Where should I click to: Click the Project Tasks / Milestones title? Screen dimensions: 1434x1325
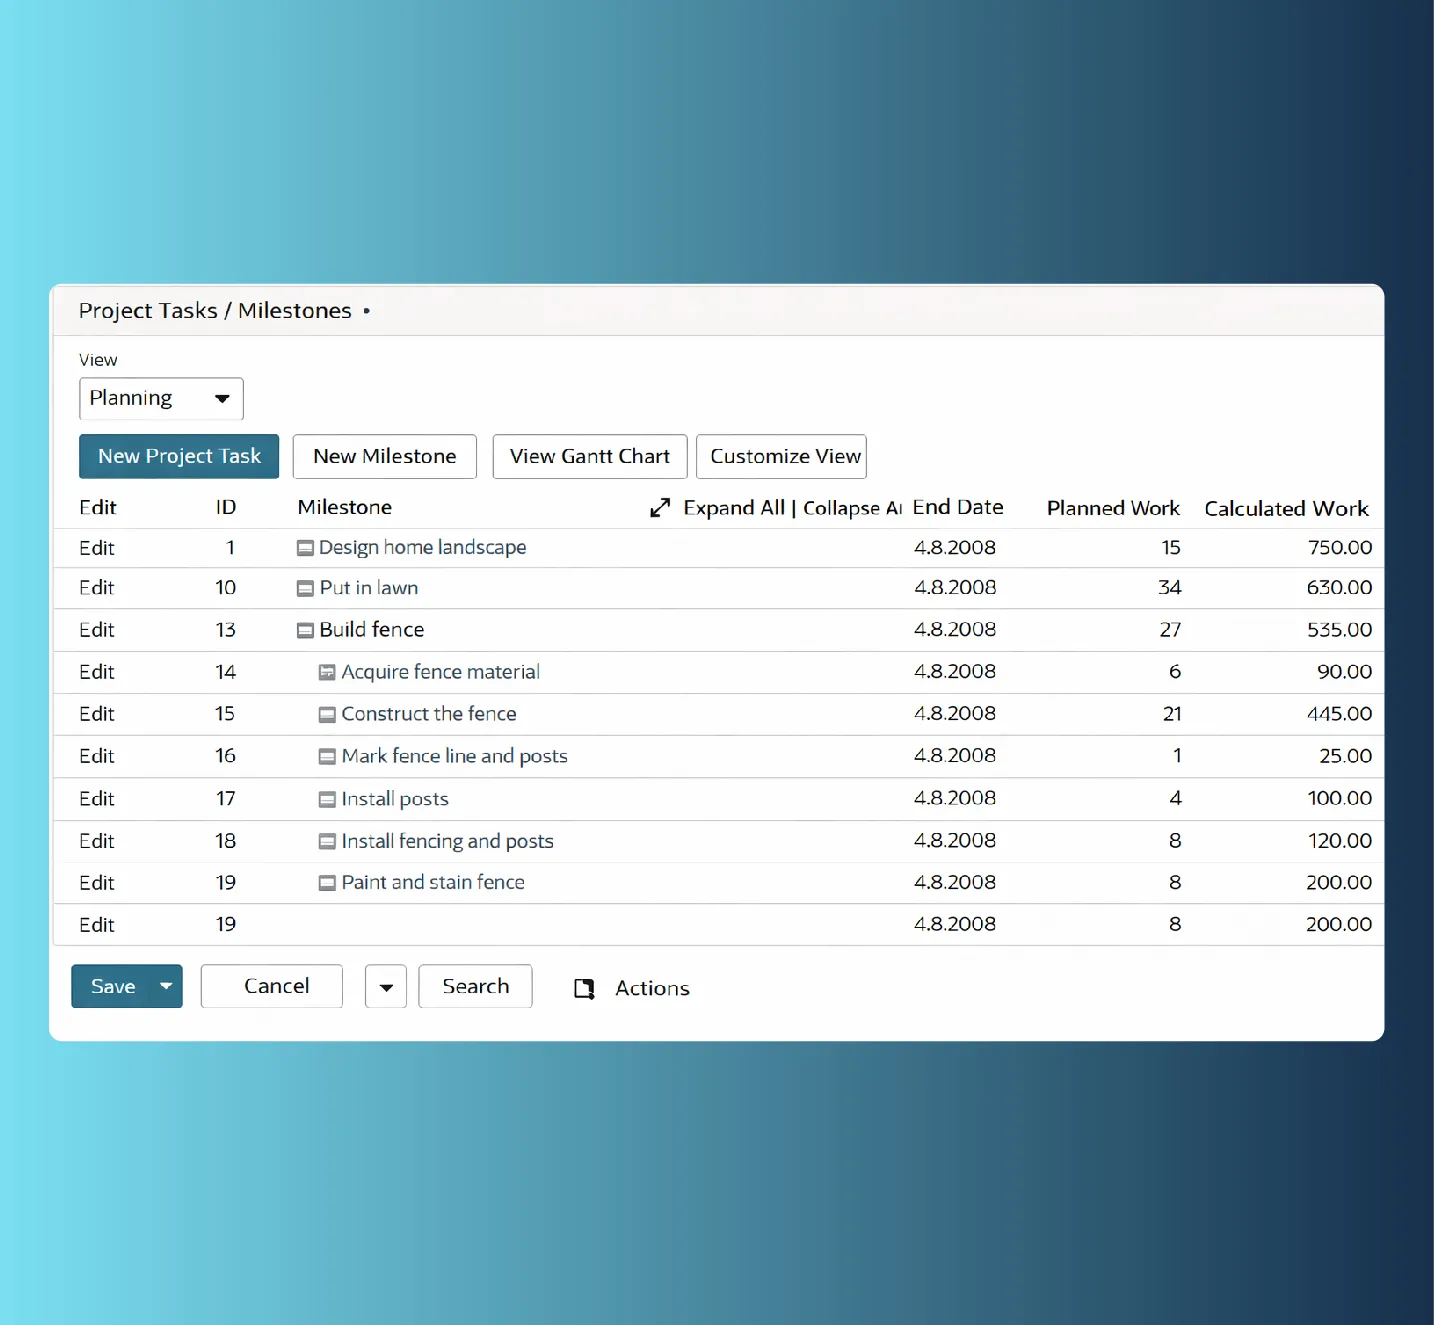click(215, 311)
